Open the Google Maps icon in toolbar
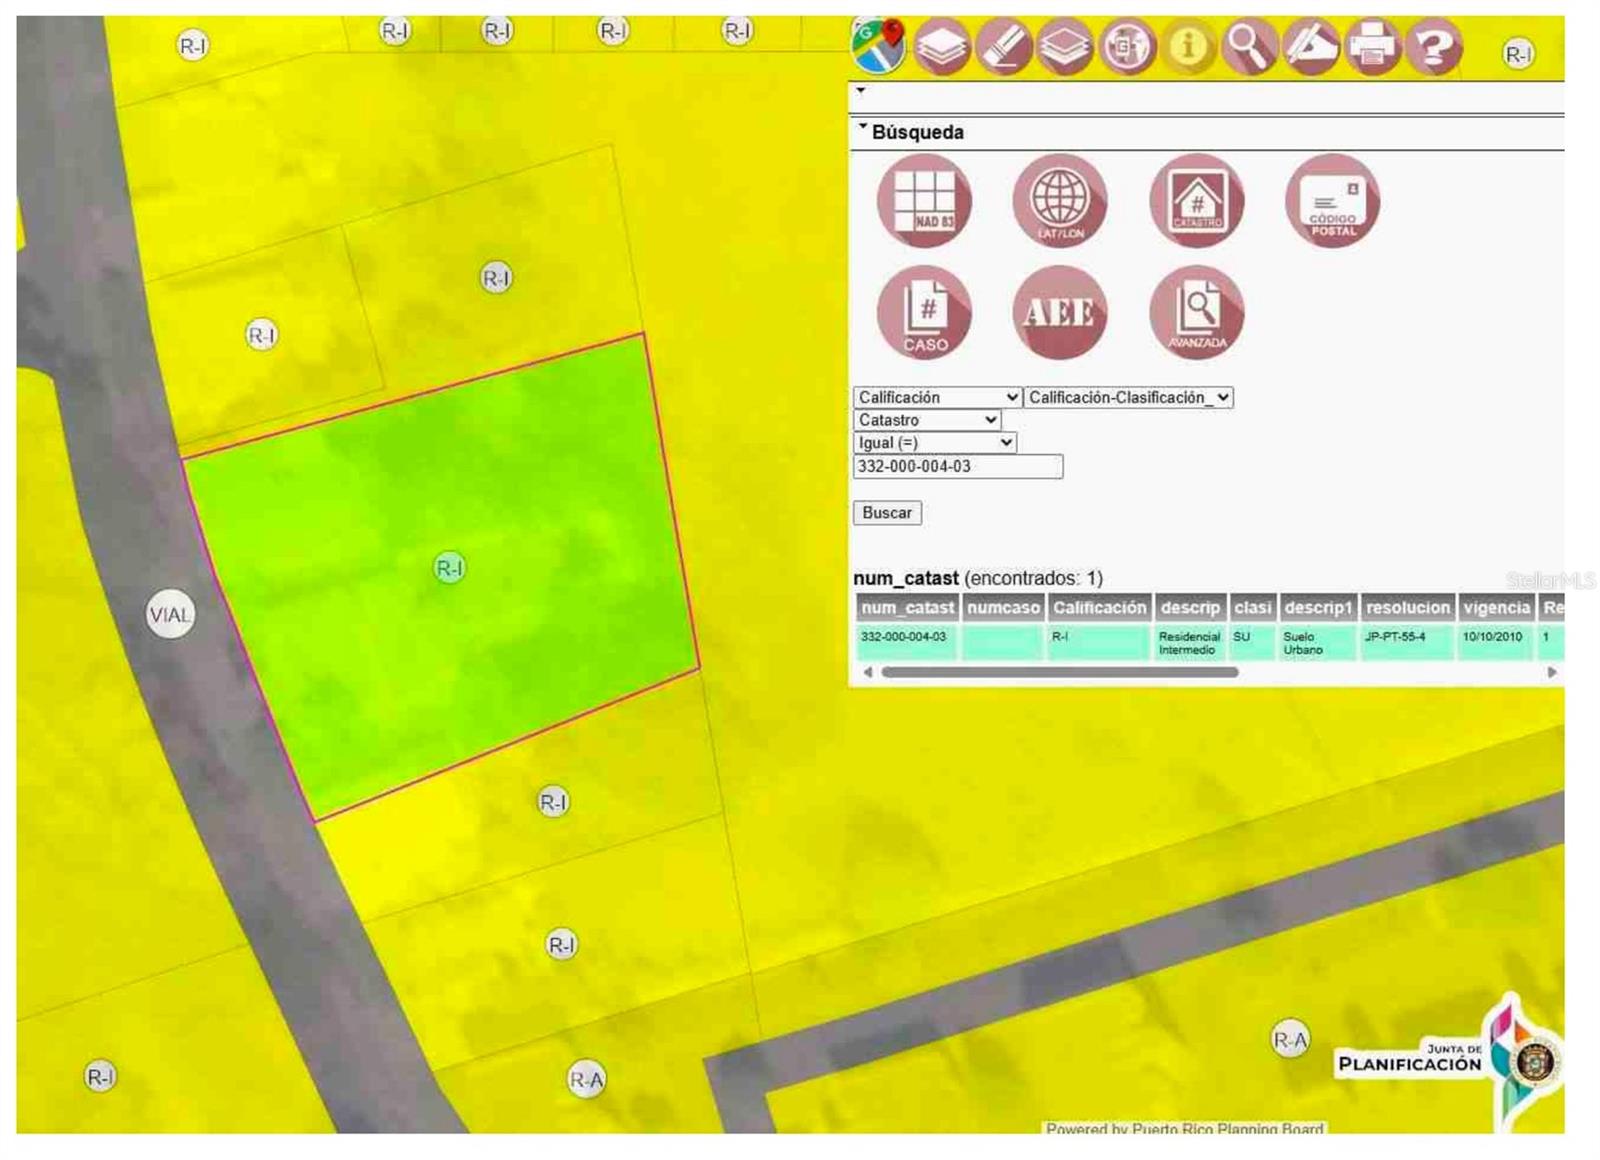The width and height of the screenshot is (1600, 1160). (878, 45)
